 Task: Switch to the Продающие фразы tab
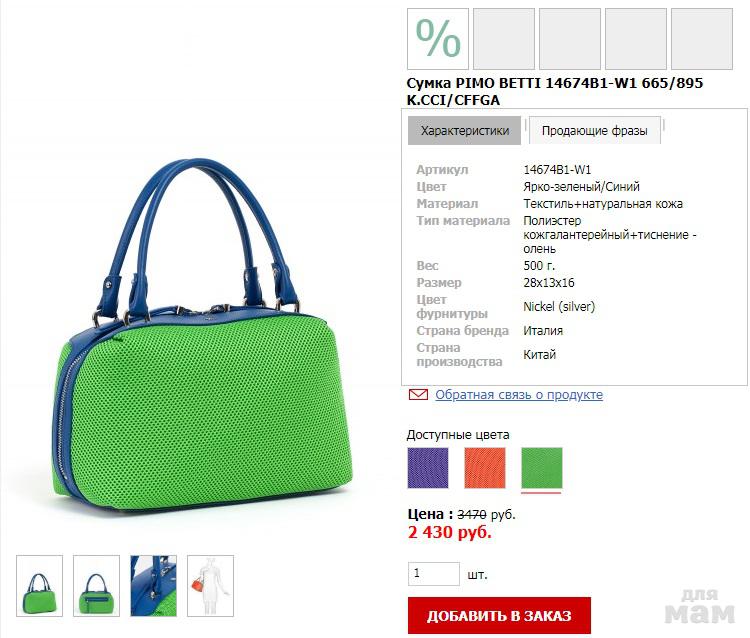click(595, 131)
